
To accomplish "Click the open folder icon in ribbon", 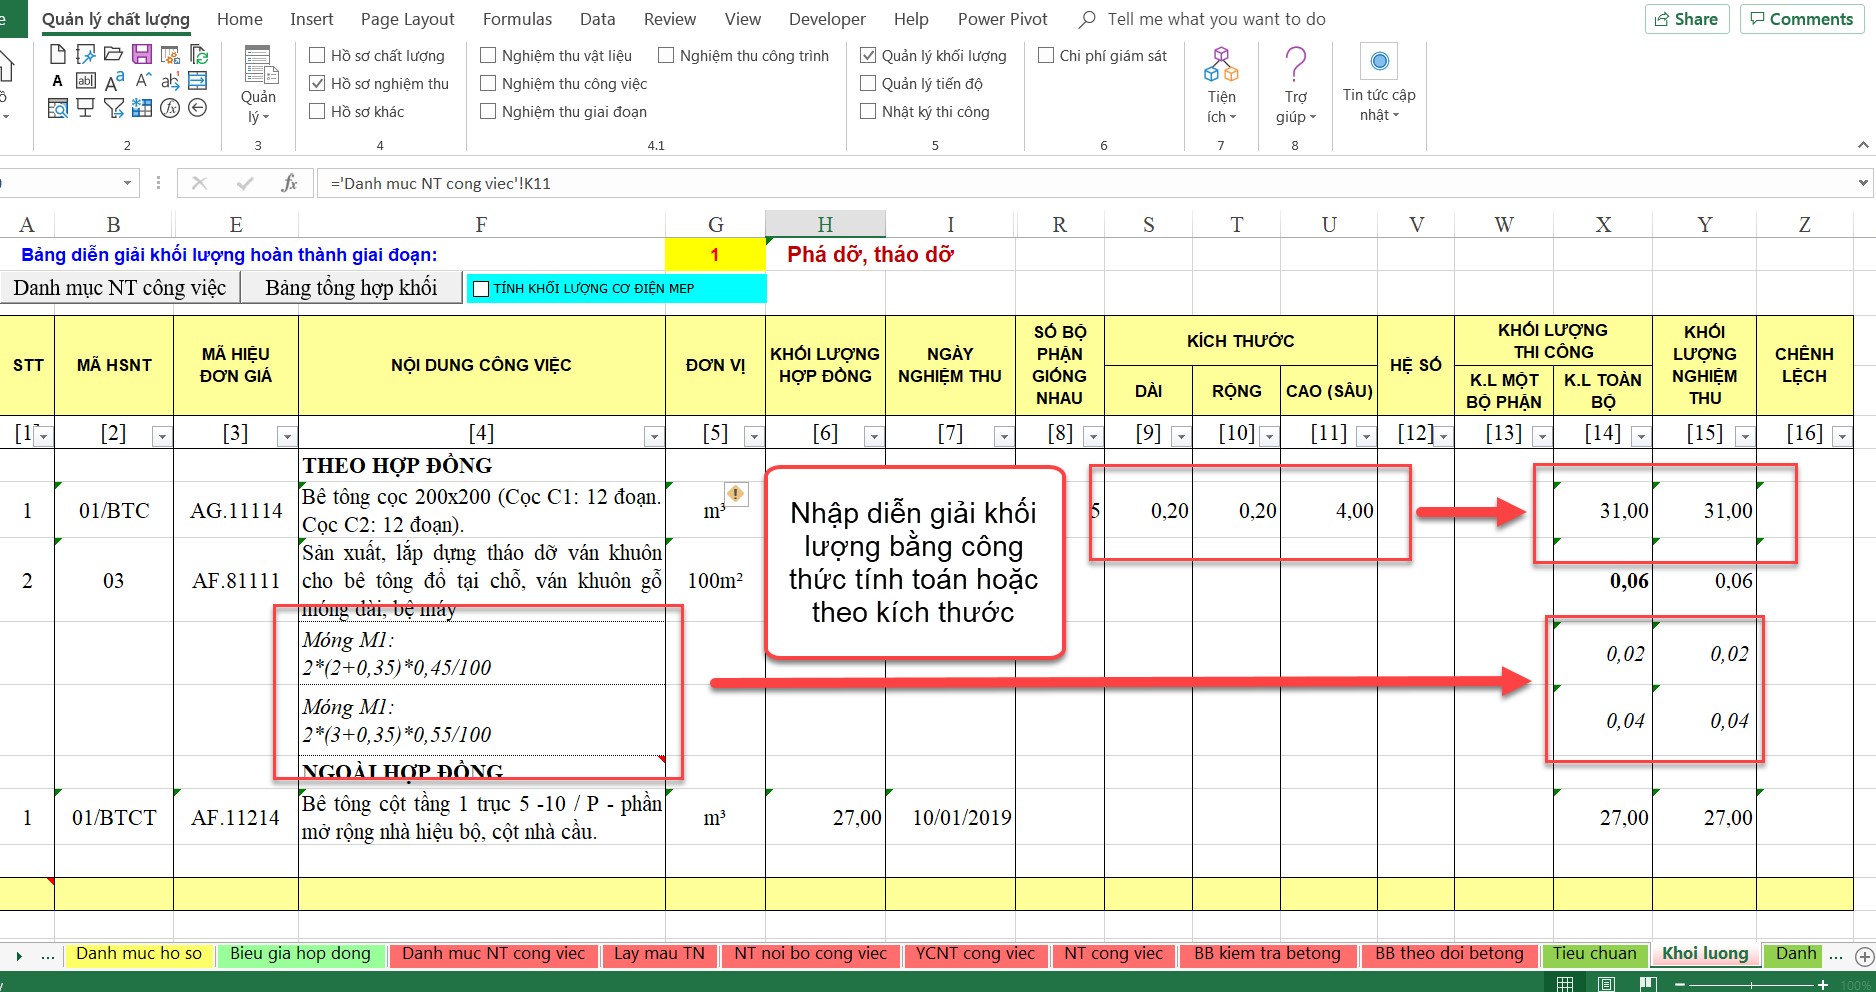I will point(114,54).
